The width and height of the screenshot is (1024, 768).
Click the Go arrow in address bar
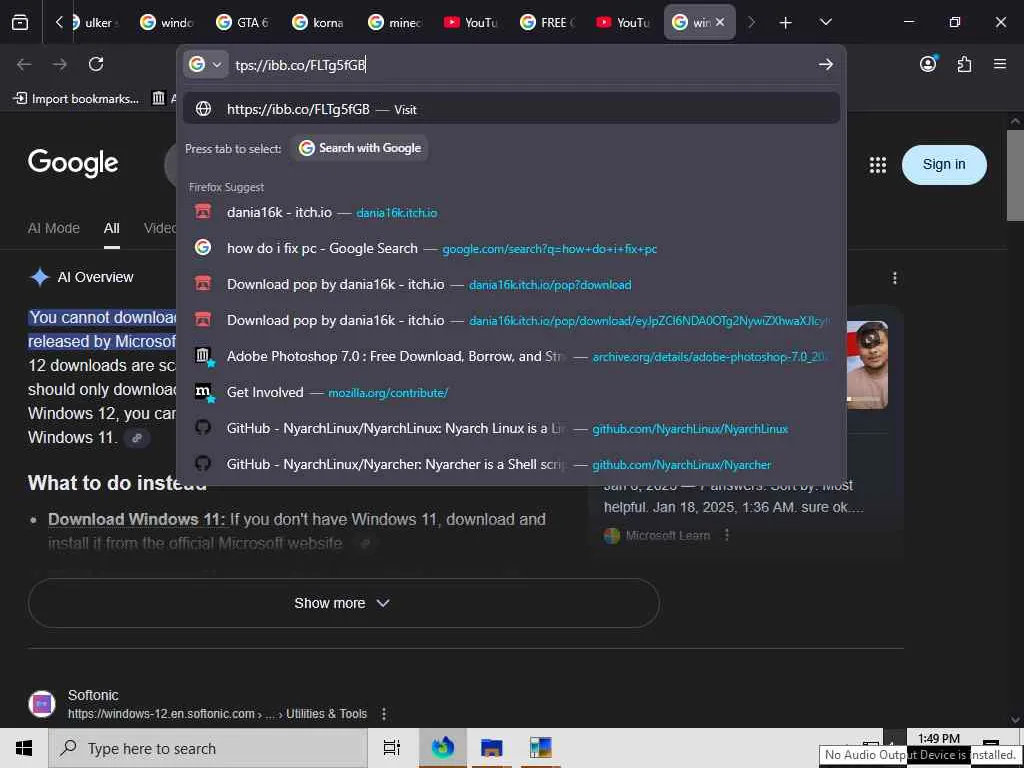click(x=825, y=64)
